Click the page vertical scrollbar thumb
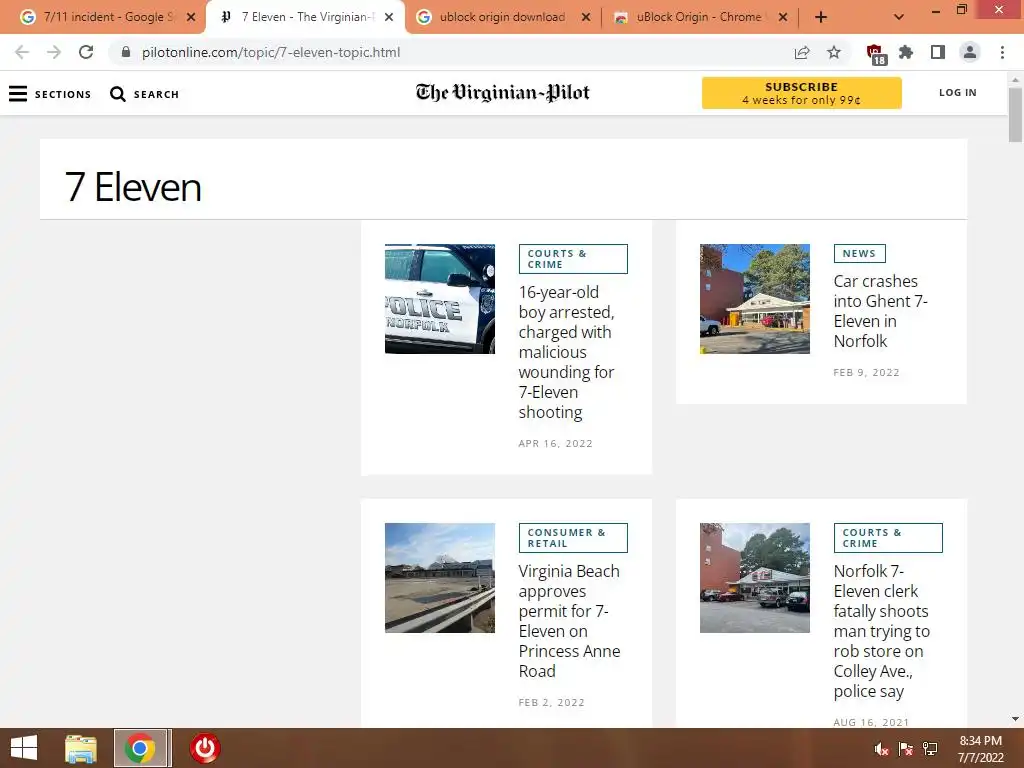1024x768 pixels. click(1015, 114)
